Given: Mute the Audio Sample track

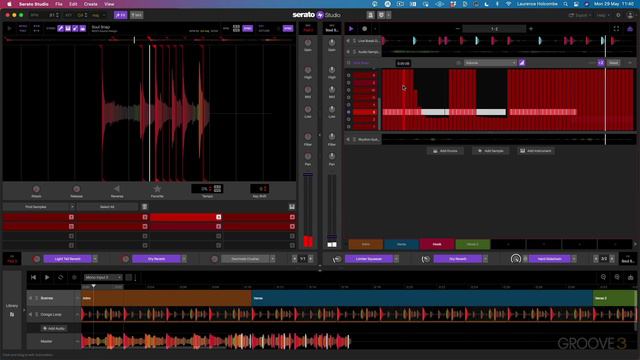Looking at the screenshot, I should [x=348, y=52].
